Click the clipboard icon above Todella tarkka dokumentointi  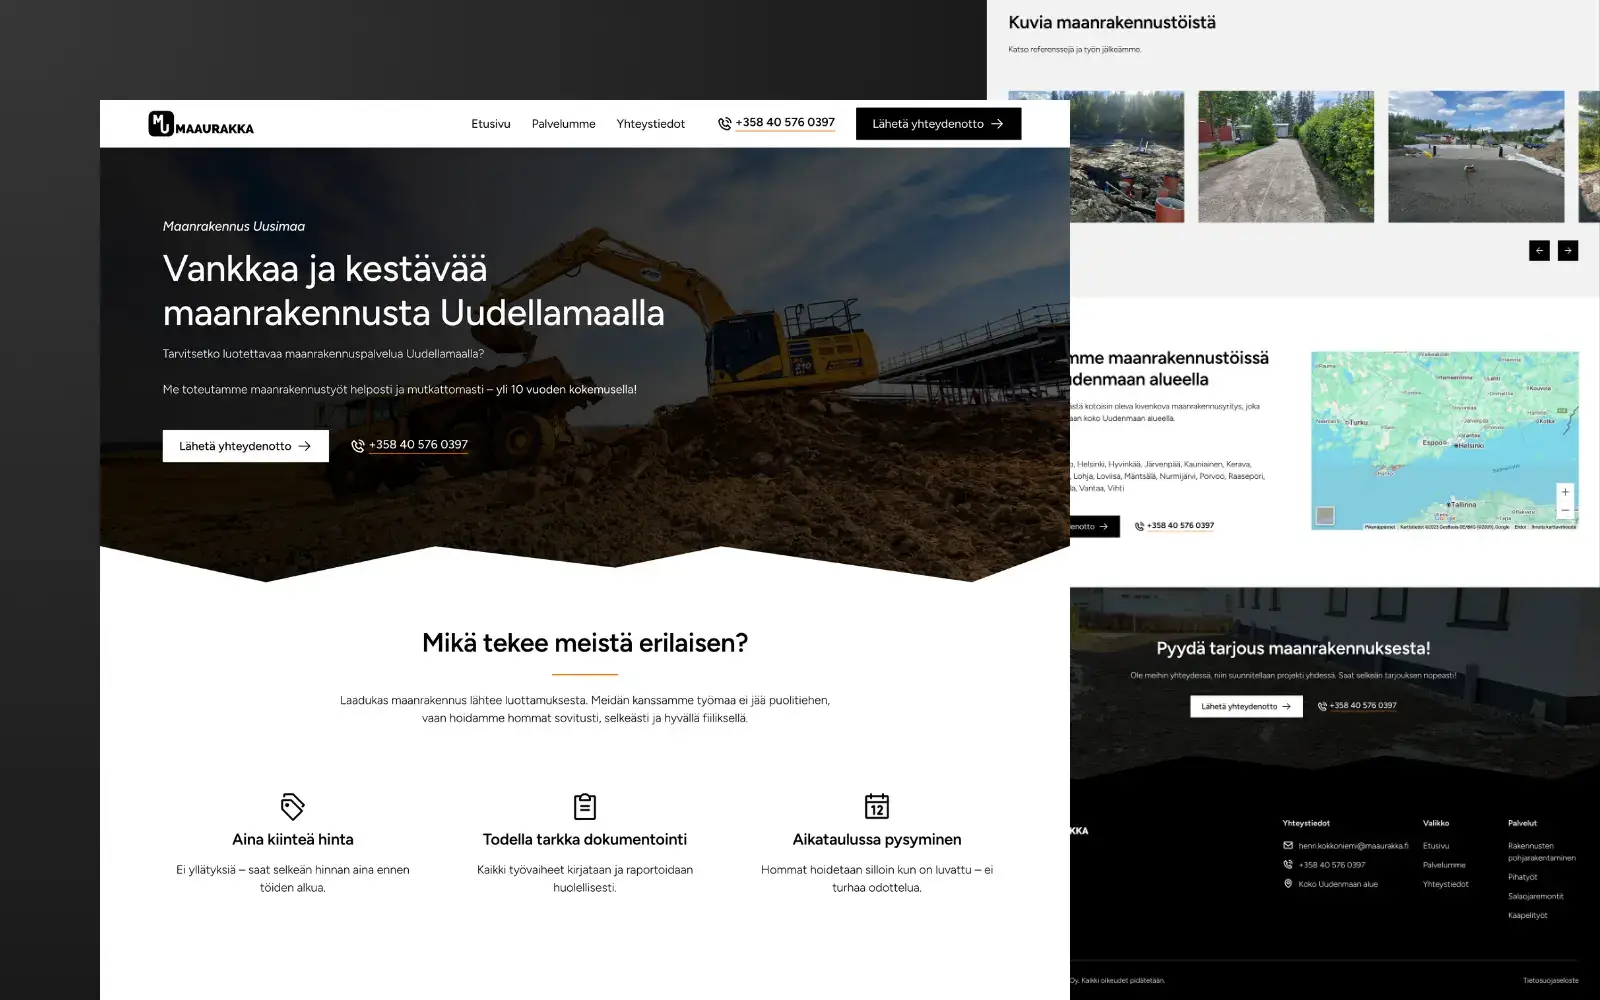(x=585, y=806)
